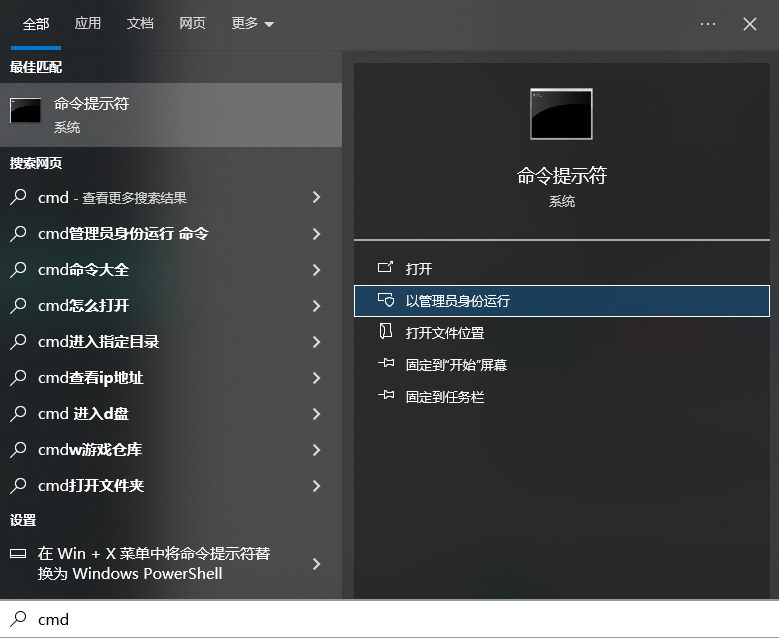The image size is (779, 638).
Task: Expand the 更多 dropdown filter
Action: (x=252, y=24)
